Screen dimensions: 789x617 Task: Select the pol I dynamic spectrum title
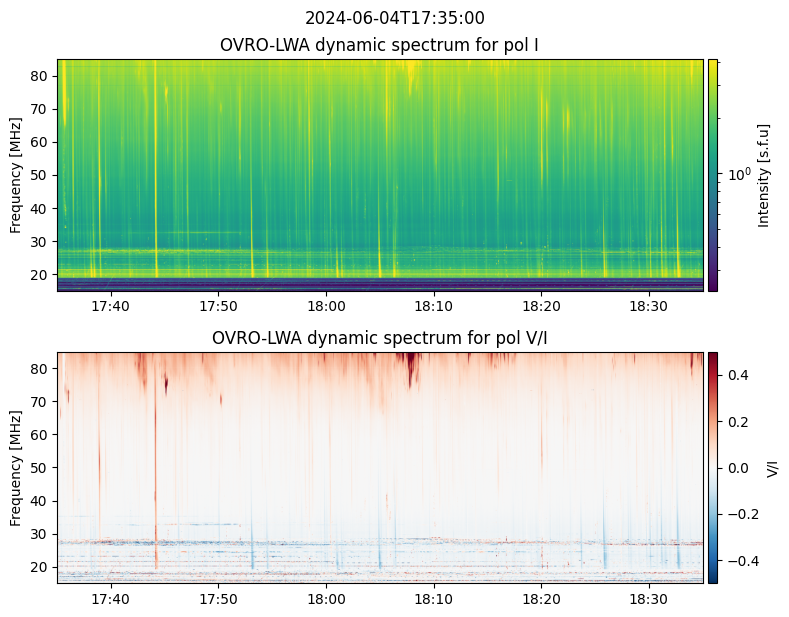pyautogui.click(x=379, y=45)
